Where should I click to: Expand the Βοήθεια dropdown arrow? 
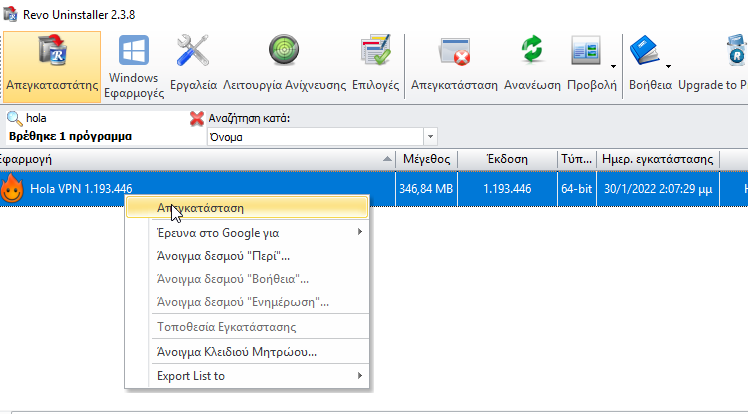click(668, 67)
